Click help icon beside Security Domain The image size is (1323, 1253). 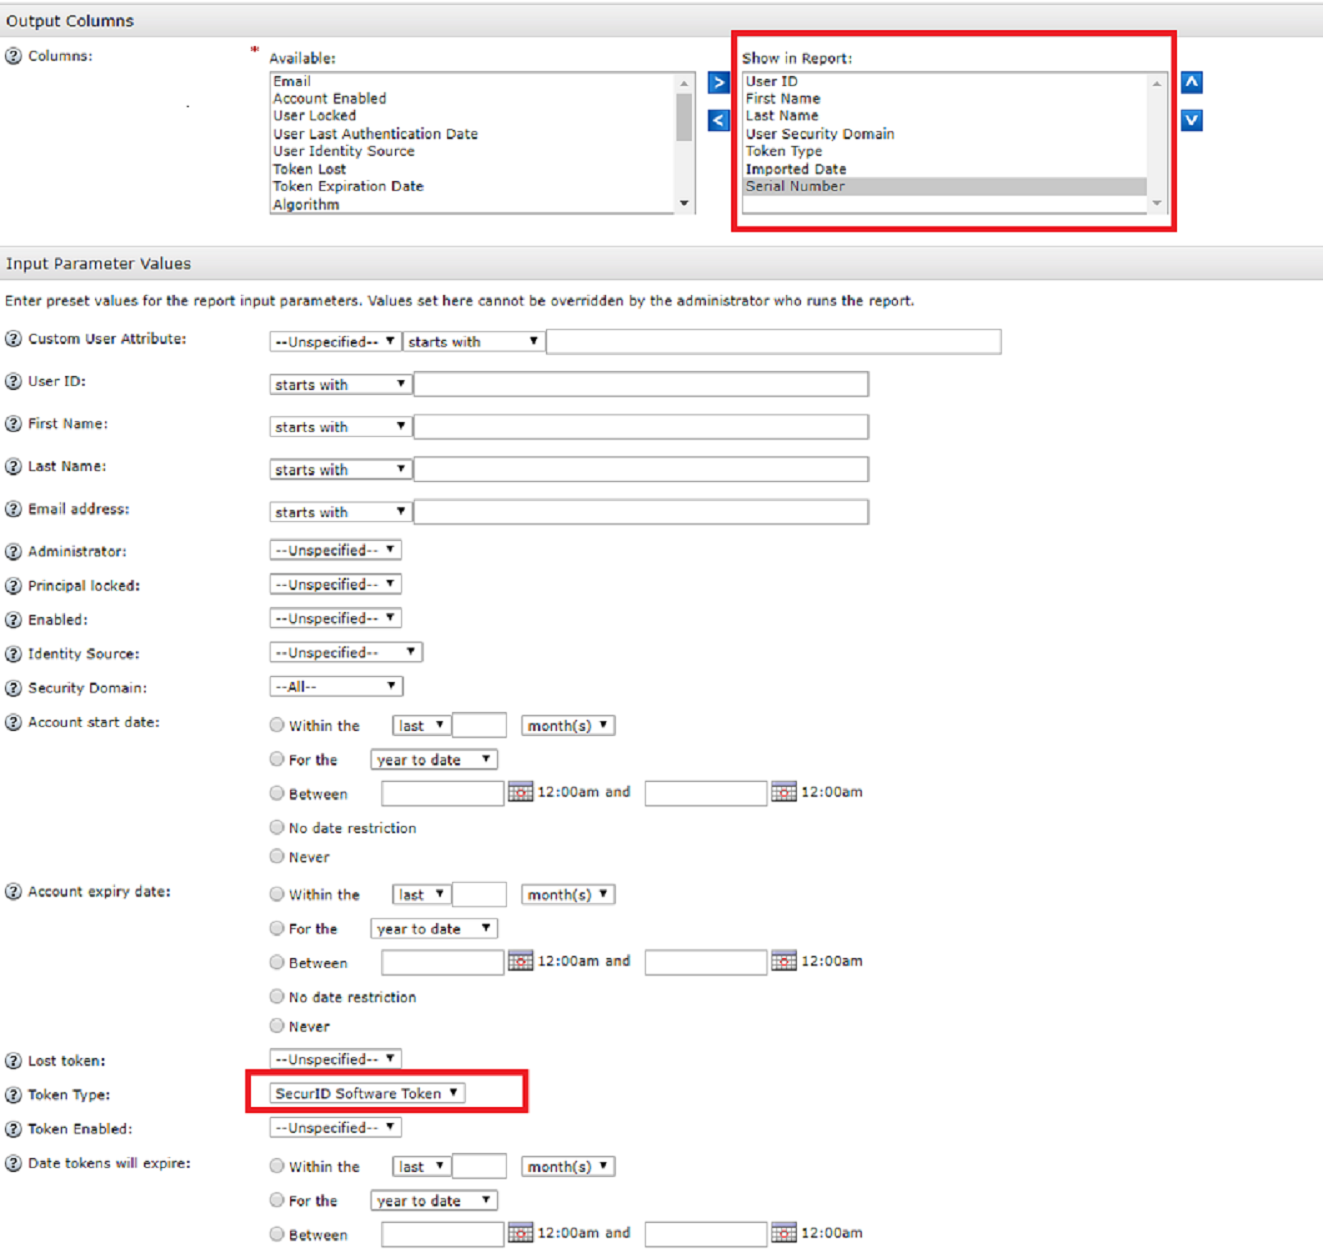(13, 688)
